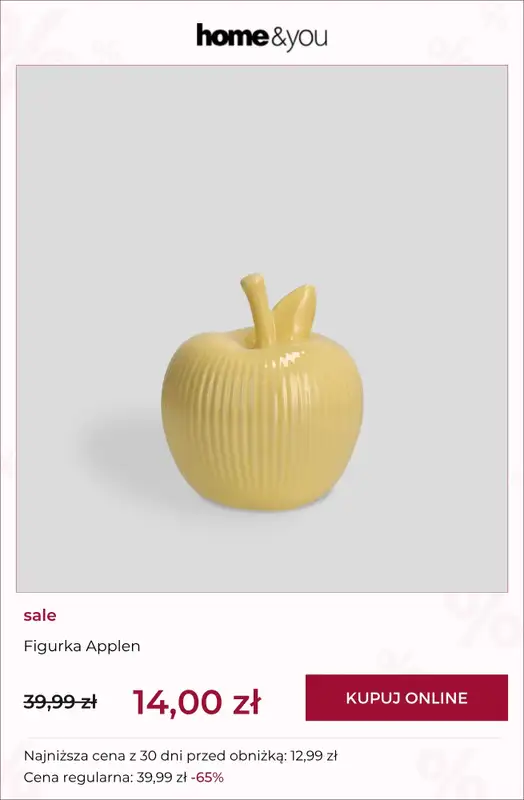
Task: Click the apple figurine's stem
Action: coord(259,310)
